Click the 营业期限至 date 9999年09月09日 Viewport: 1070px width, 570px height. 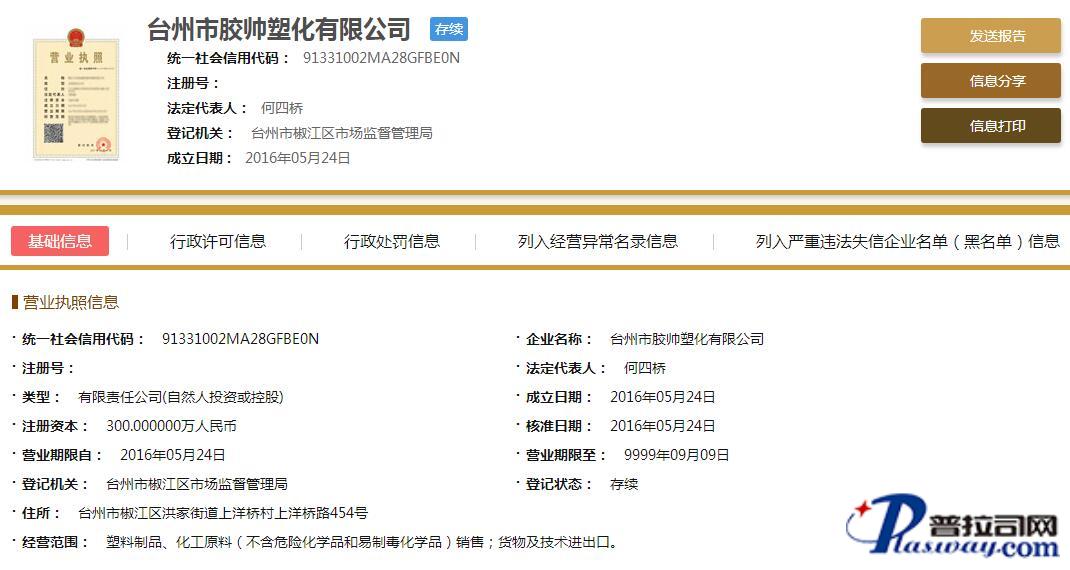676,455
